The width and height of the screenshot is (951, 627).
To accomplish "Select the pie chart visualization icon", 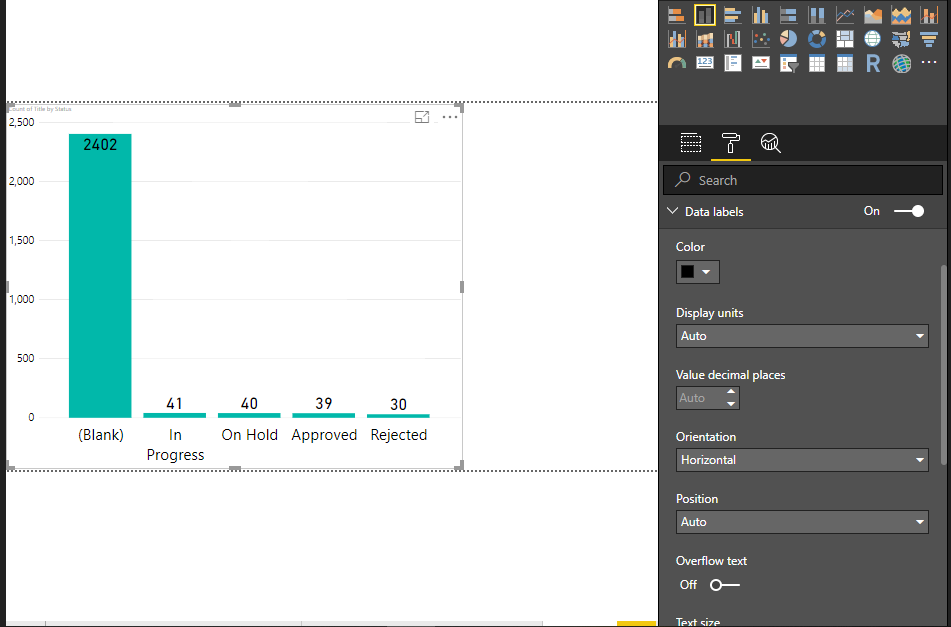I will (x=787, y=38).
